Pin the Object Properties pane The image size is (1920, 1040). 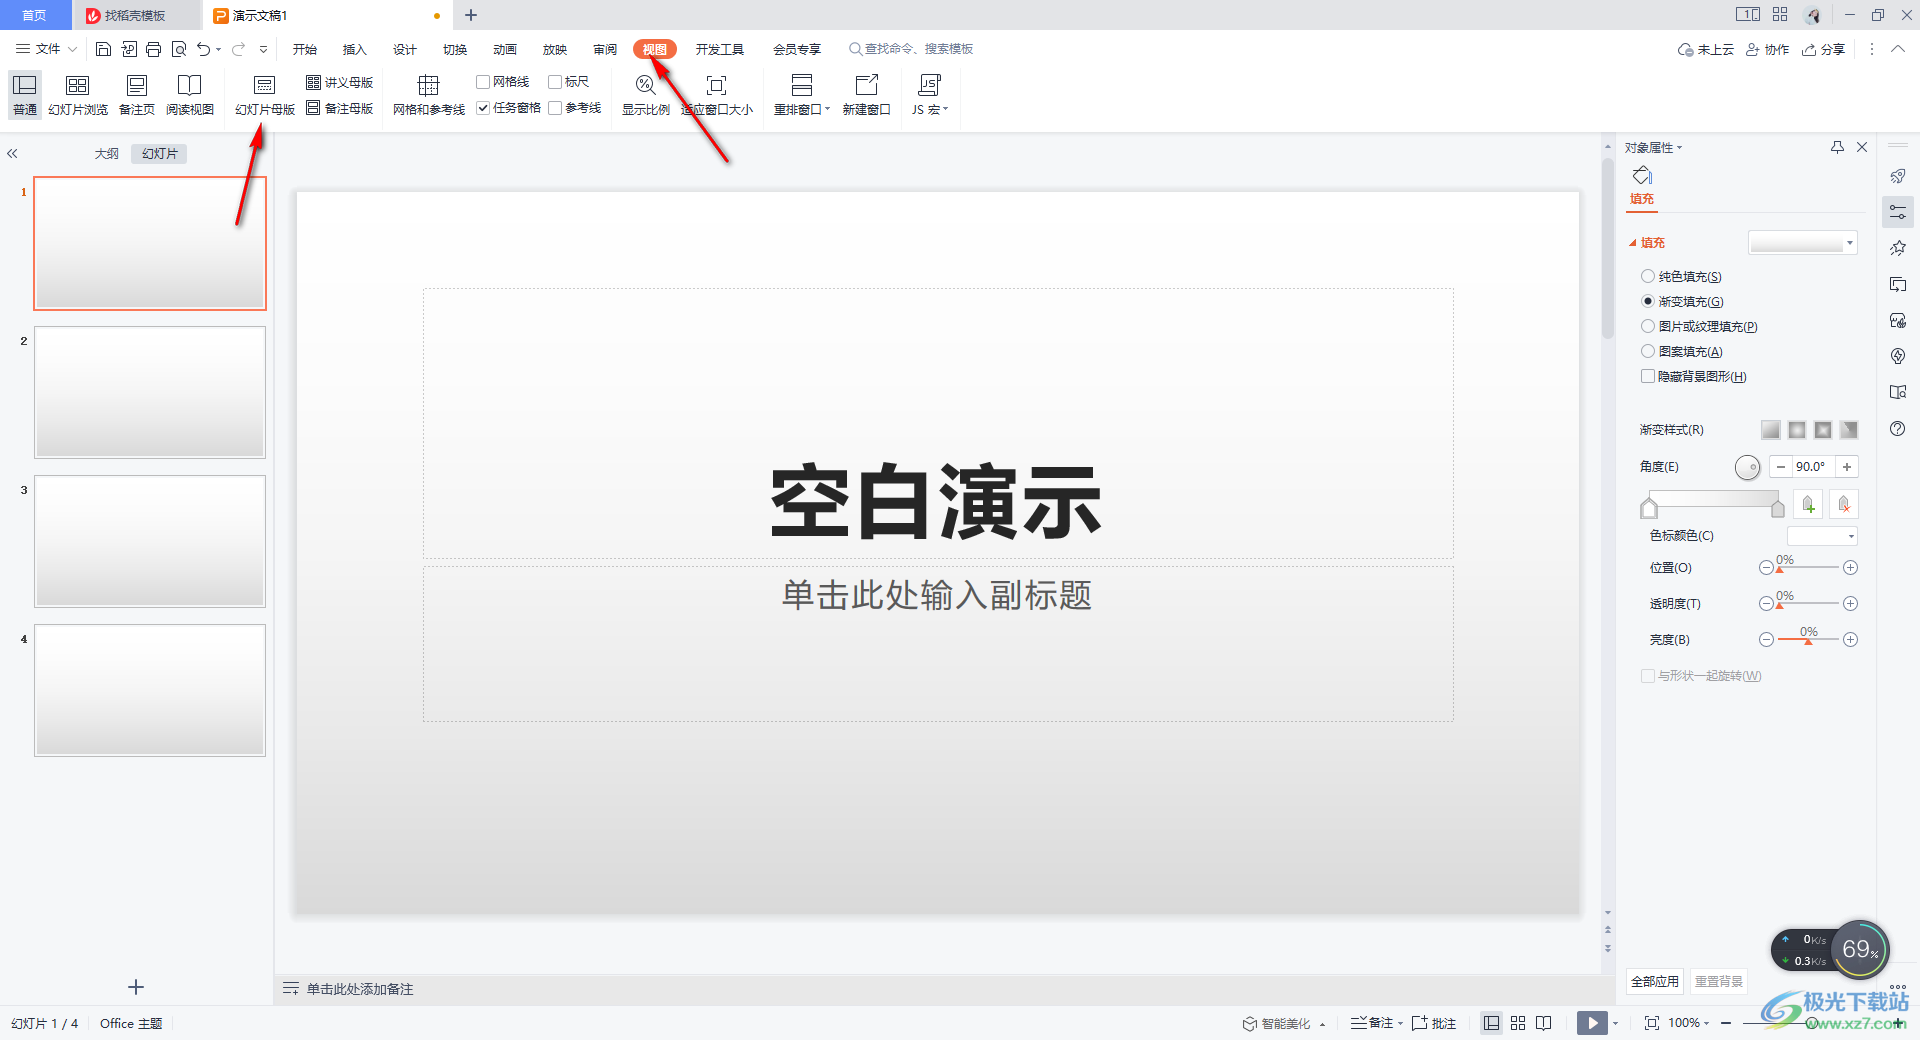[x=1837, y=147]
